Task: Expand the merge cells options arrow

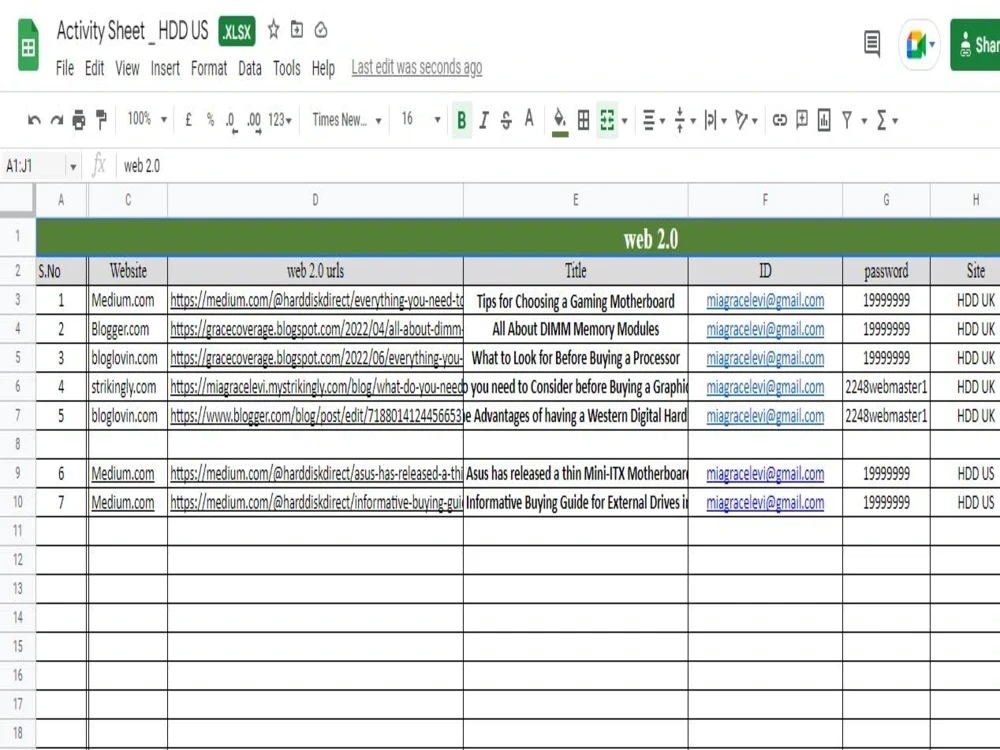Action: [624, 121]
